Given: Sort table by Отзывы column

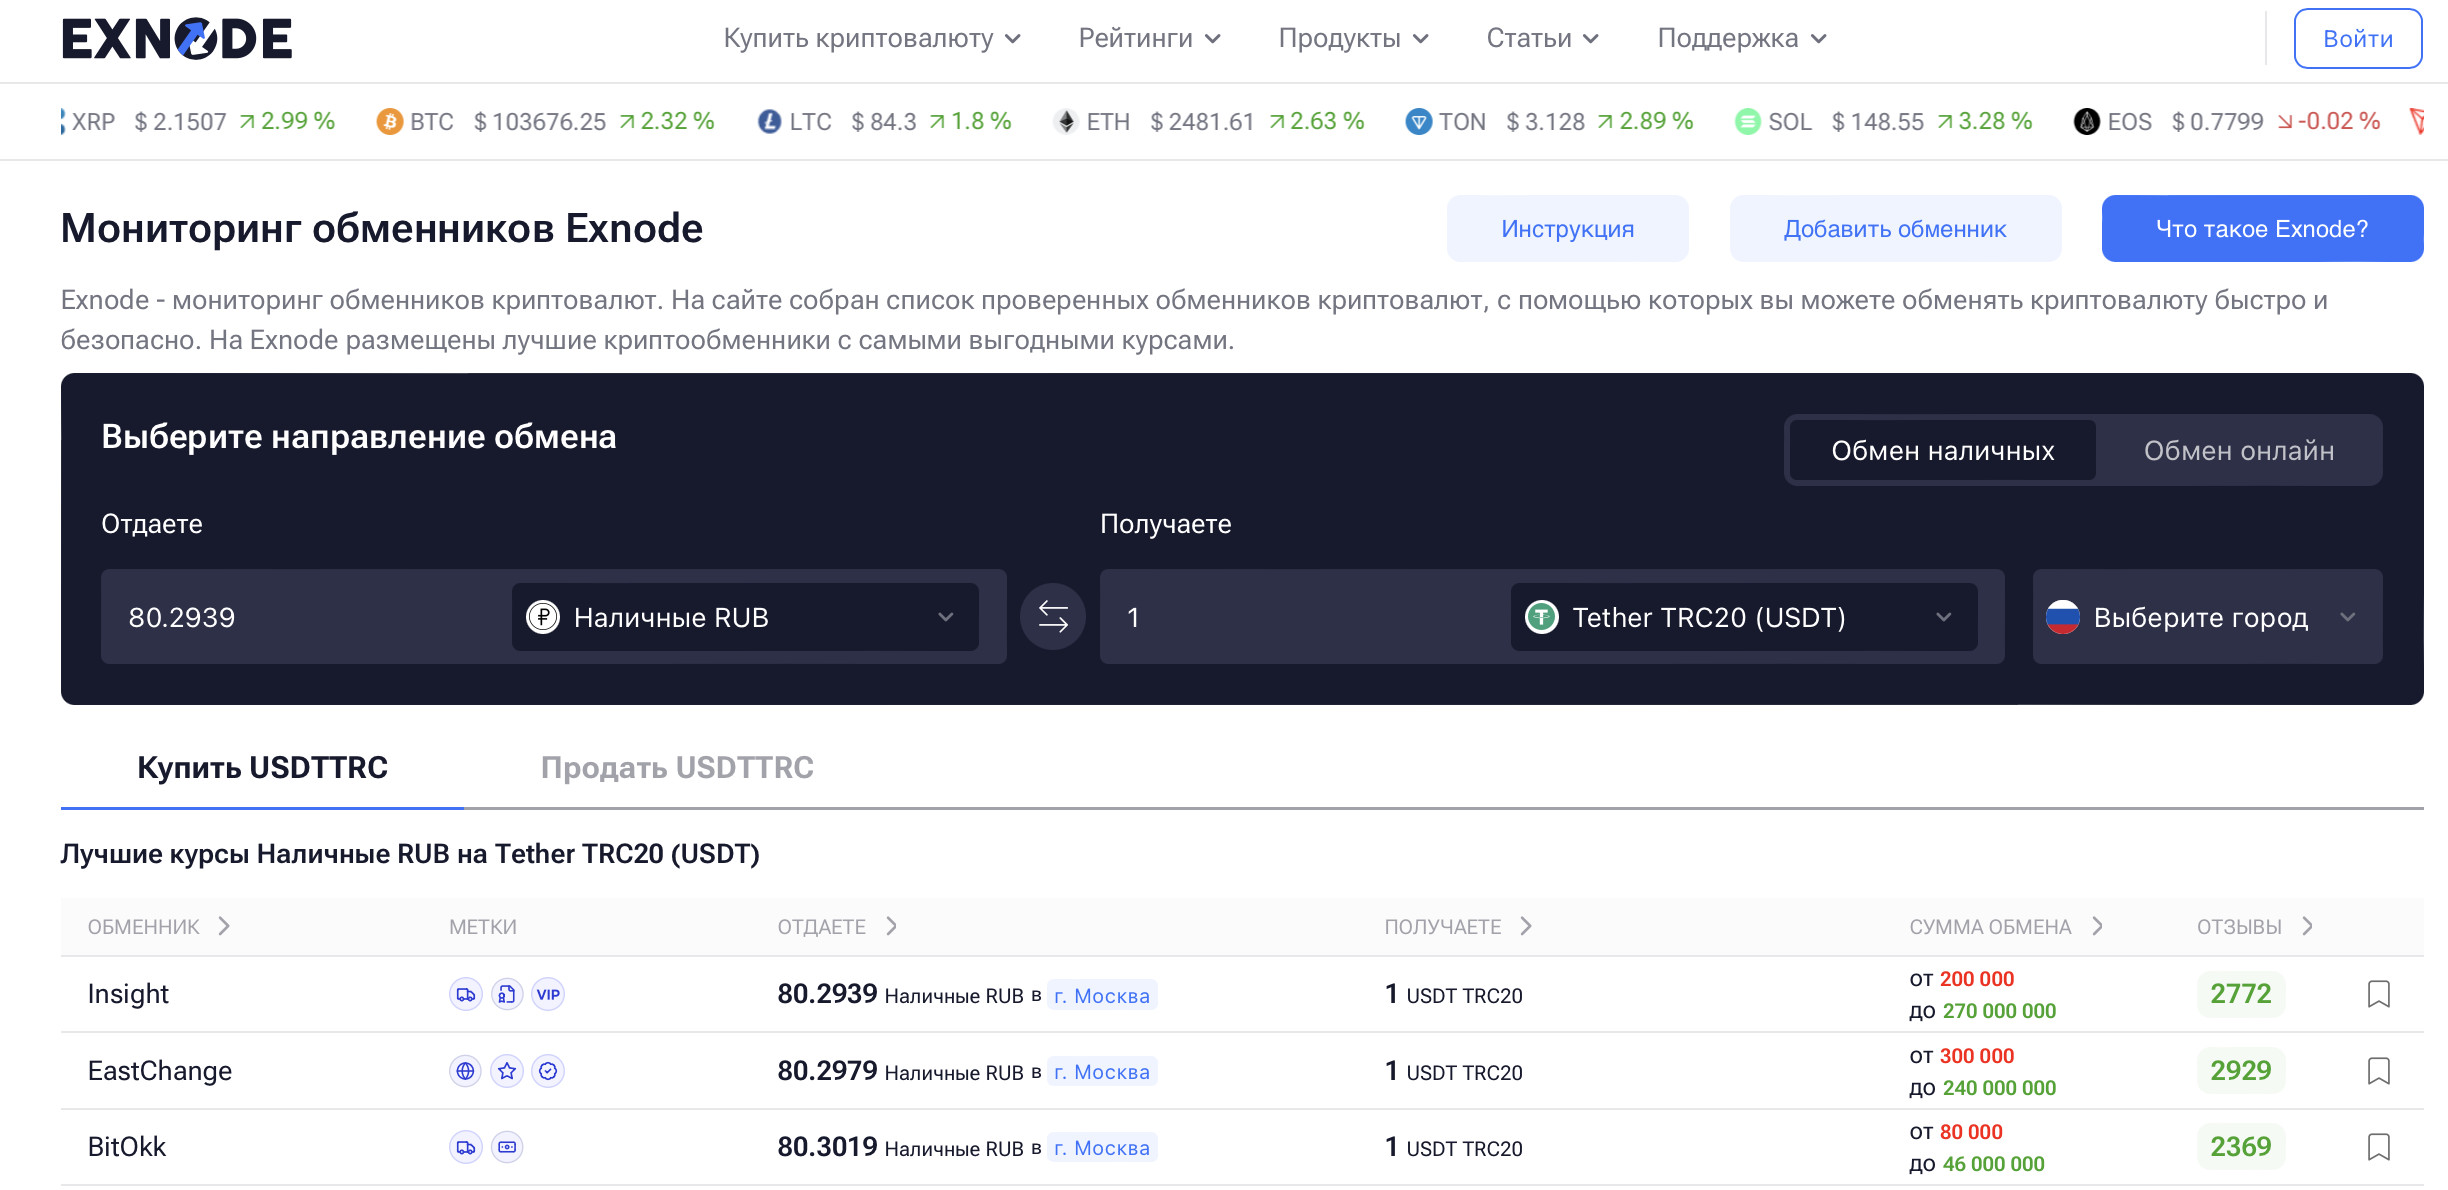Looking at the screenshot, I should tap(2253, 927).
